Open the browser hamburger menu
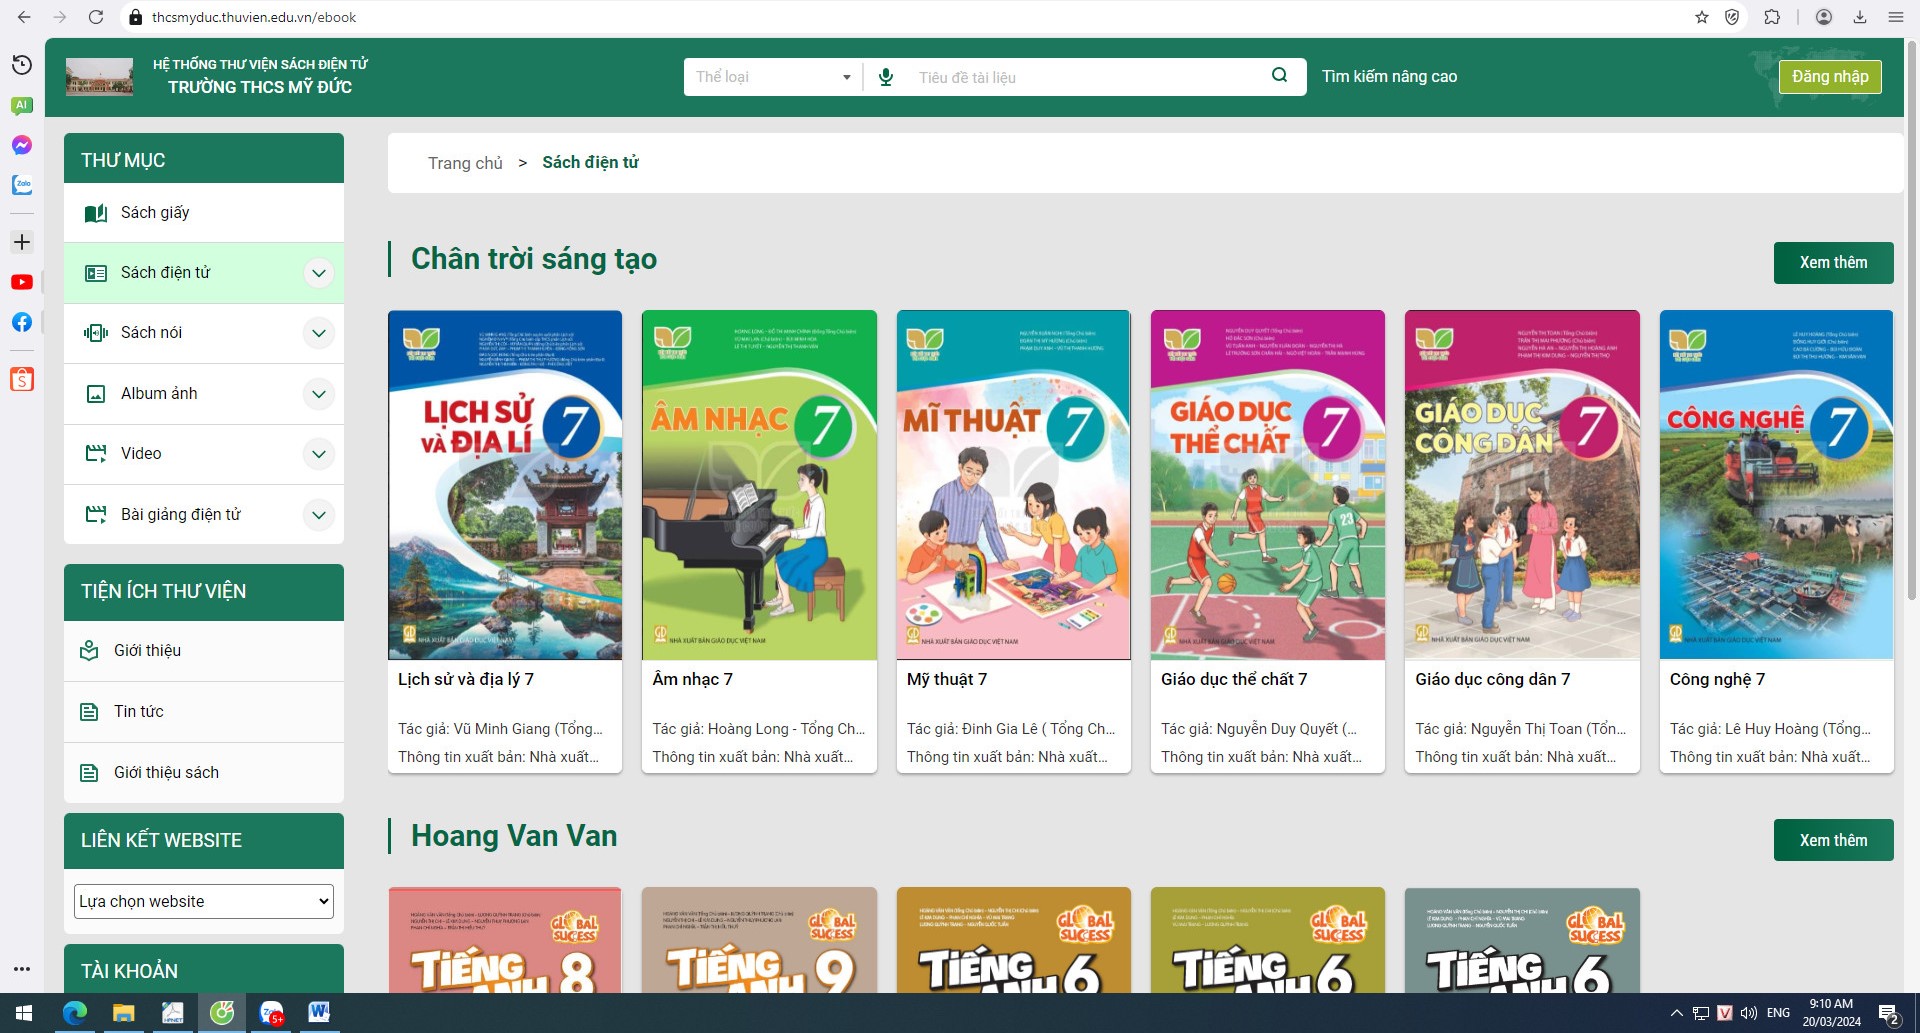Screen dimensions: 1920x1033 pyautogui.click(x=1895, y=17)
